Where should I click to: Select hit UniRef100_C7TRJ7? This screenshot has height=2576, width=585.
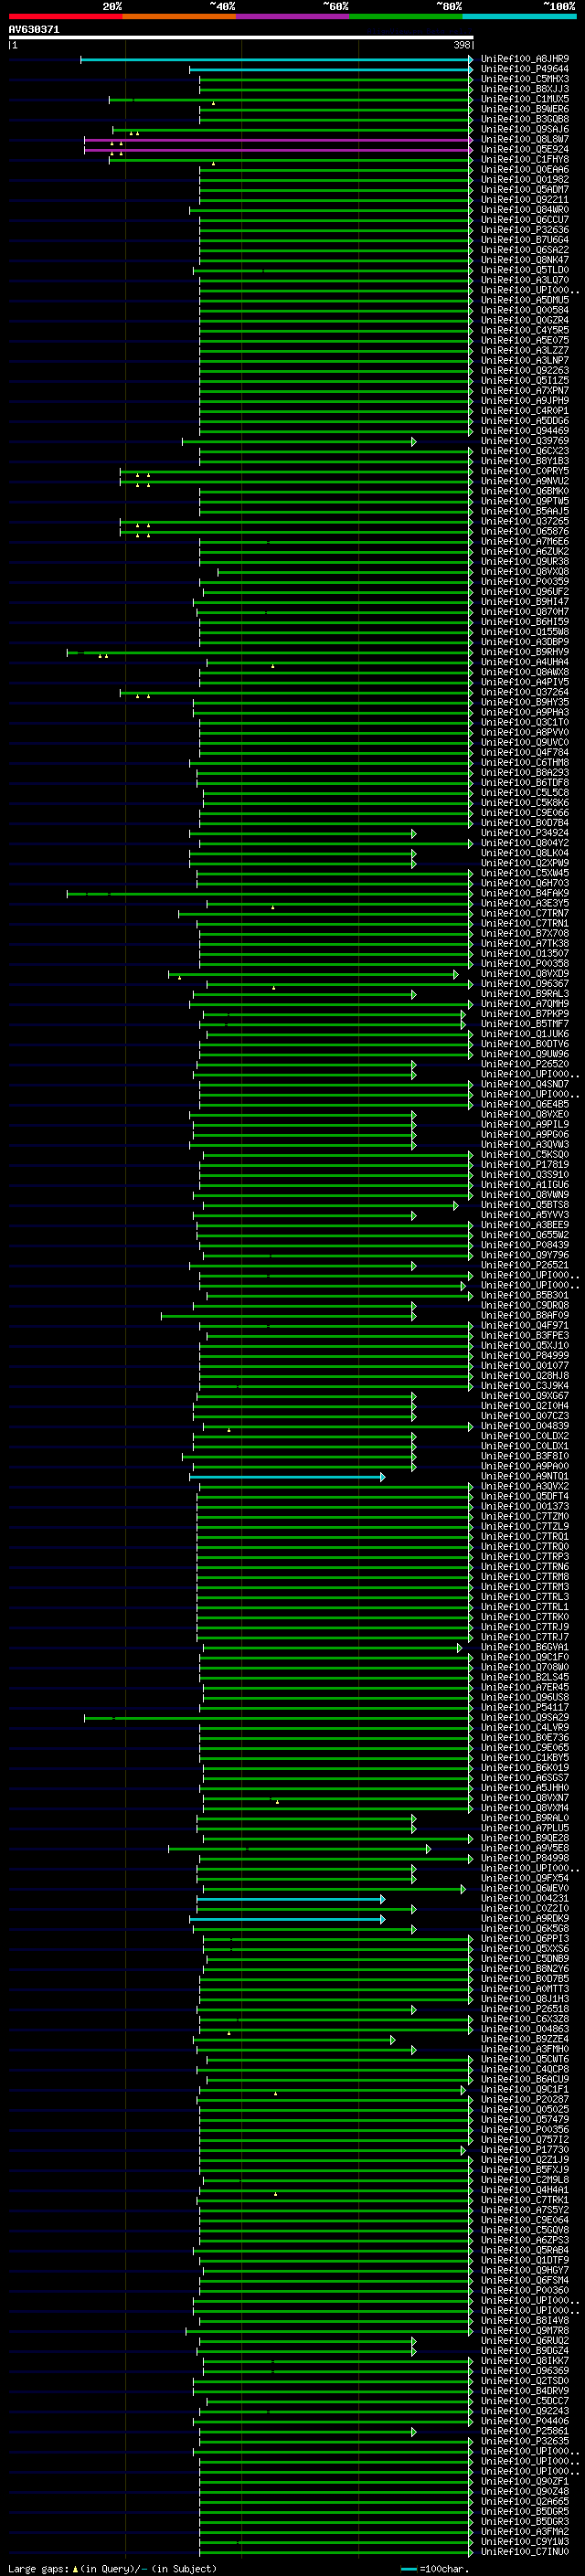click(x=524, y=1637)
